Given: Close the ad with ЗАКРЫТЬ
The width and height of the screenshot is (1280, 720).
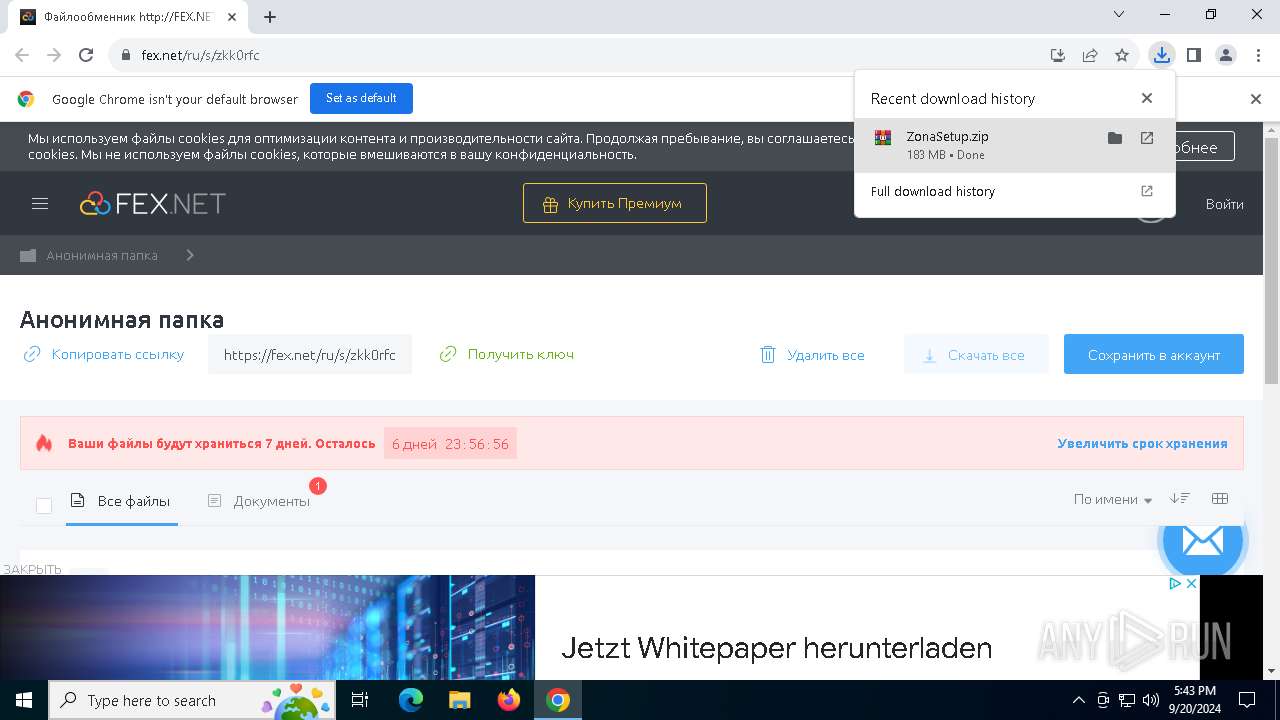Looking at the screenshot, I should coord(32,569).
